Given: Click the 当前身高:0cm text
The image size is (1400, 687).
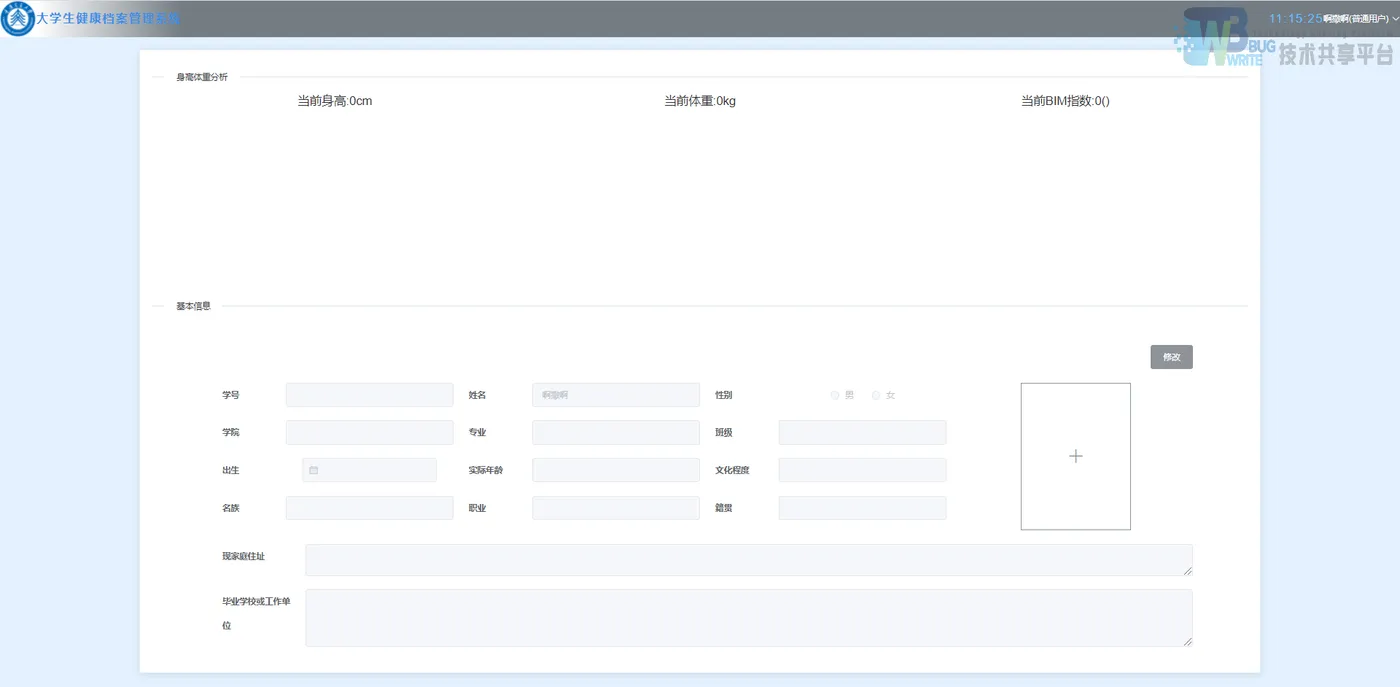Looking at the screenshot, I should (335, 101).
